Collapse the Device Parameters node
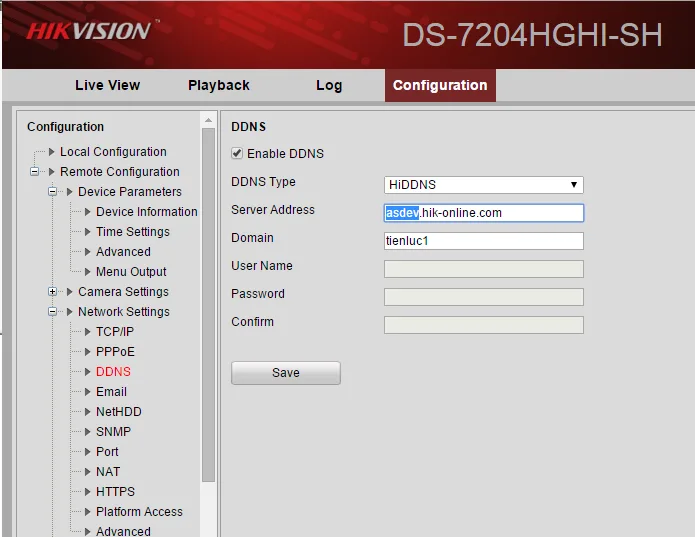Screen dimensions: 695x537 [52, 191]
